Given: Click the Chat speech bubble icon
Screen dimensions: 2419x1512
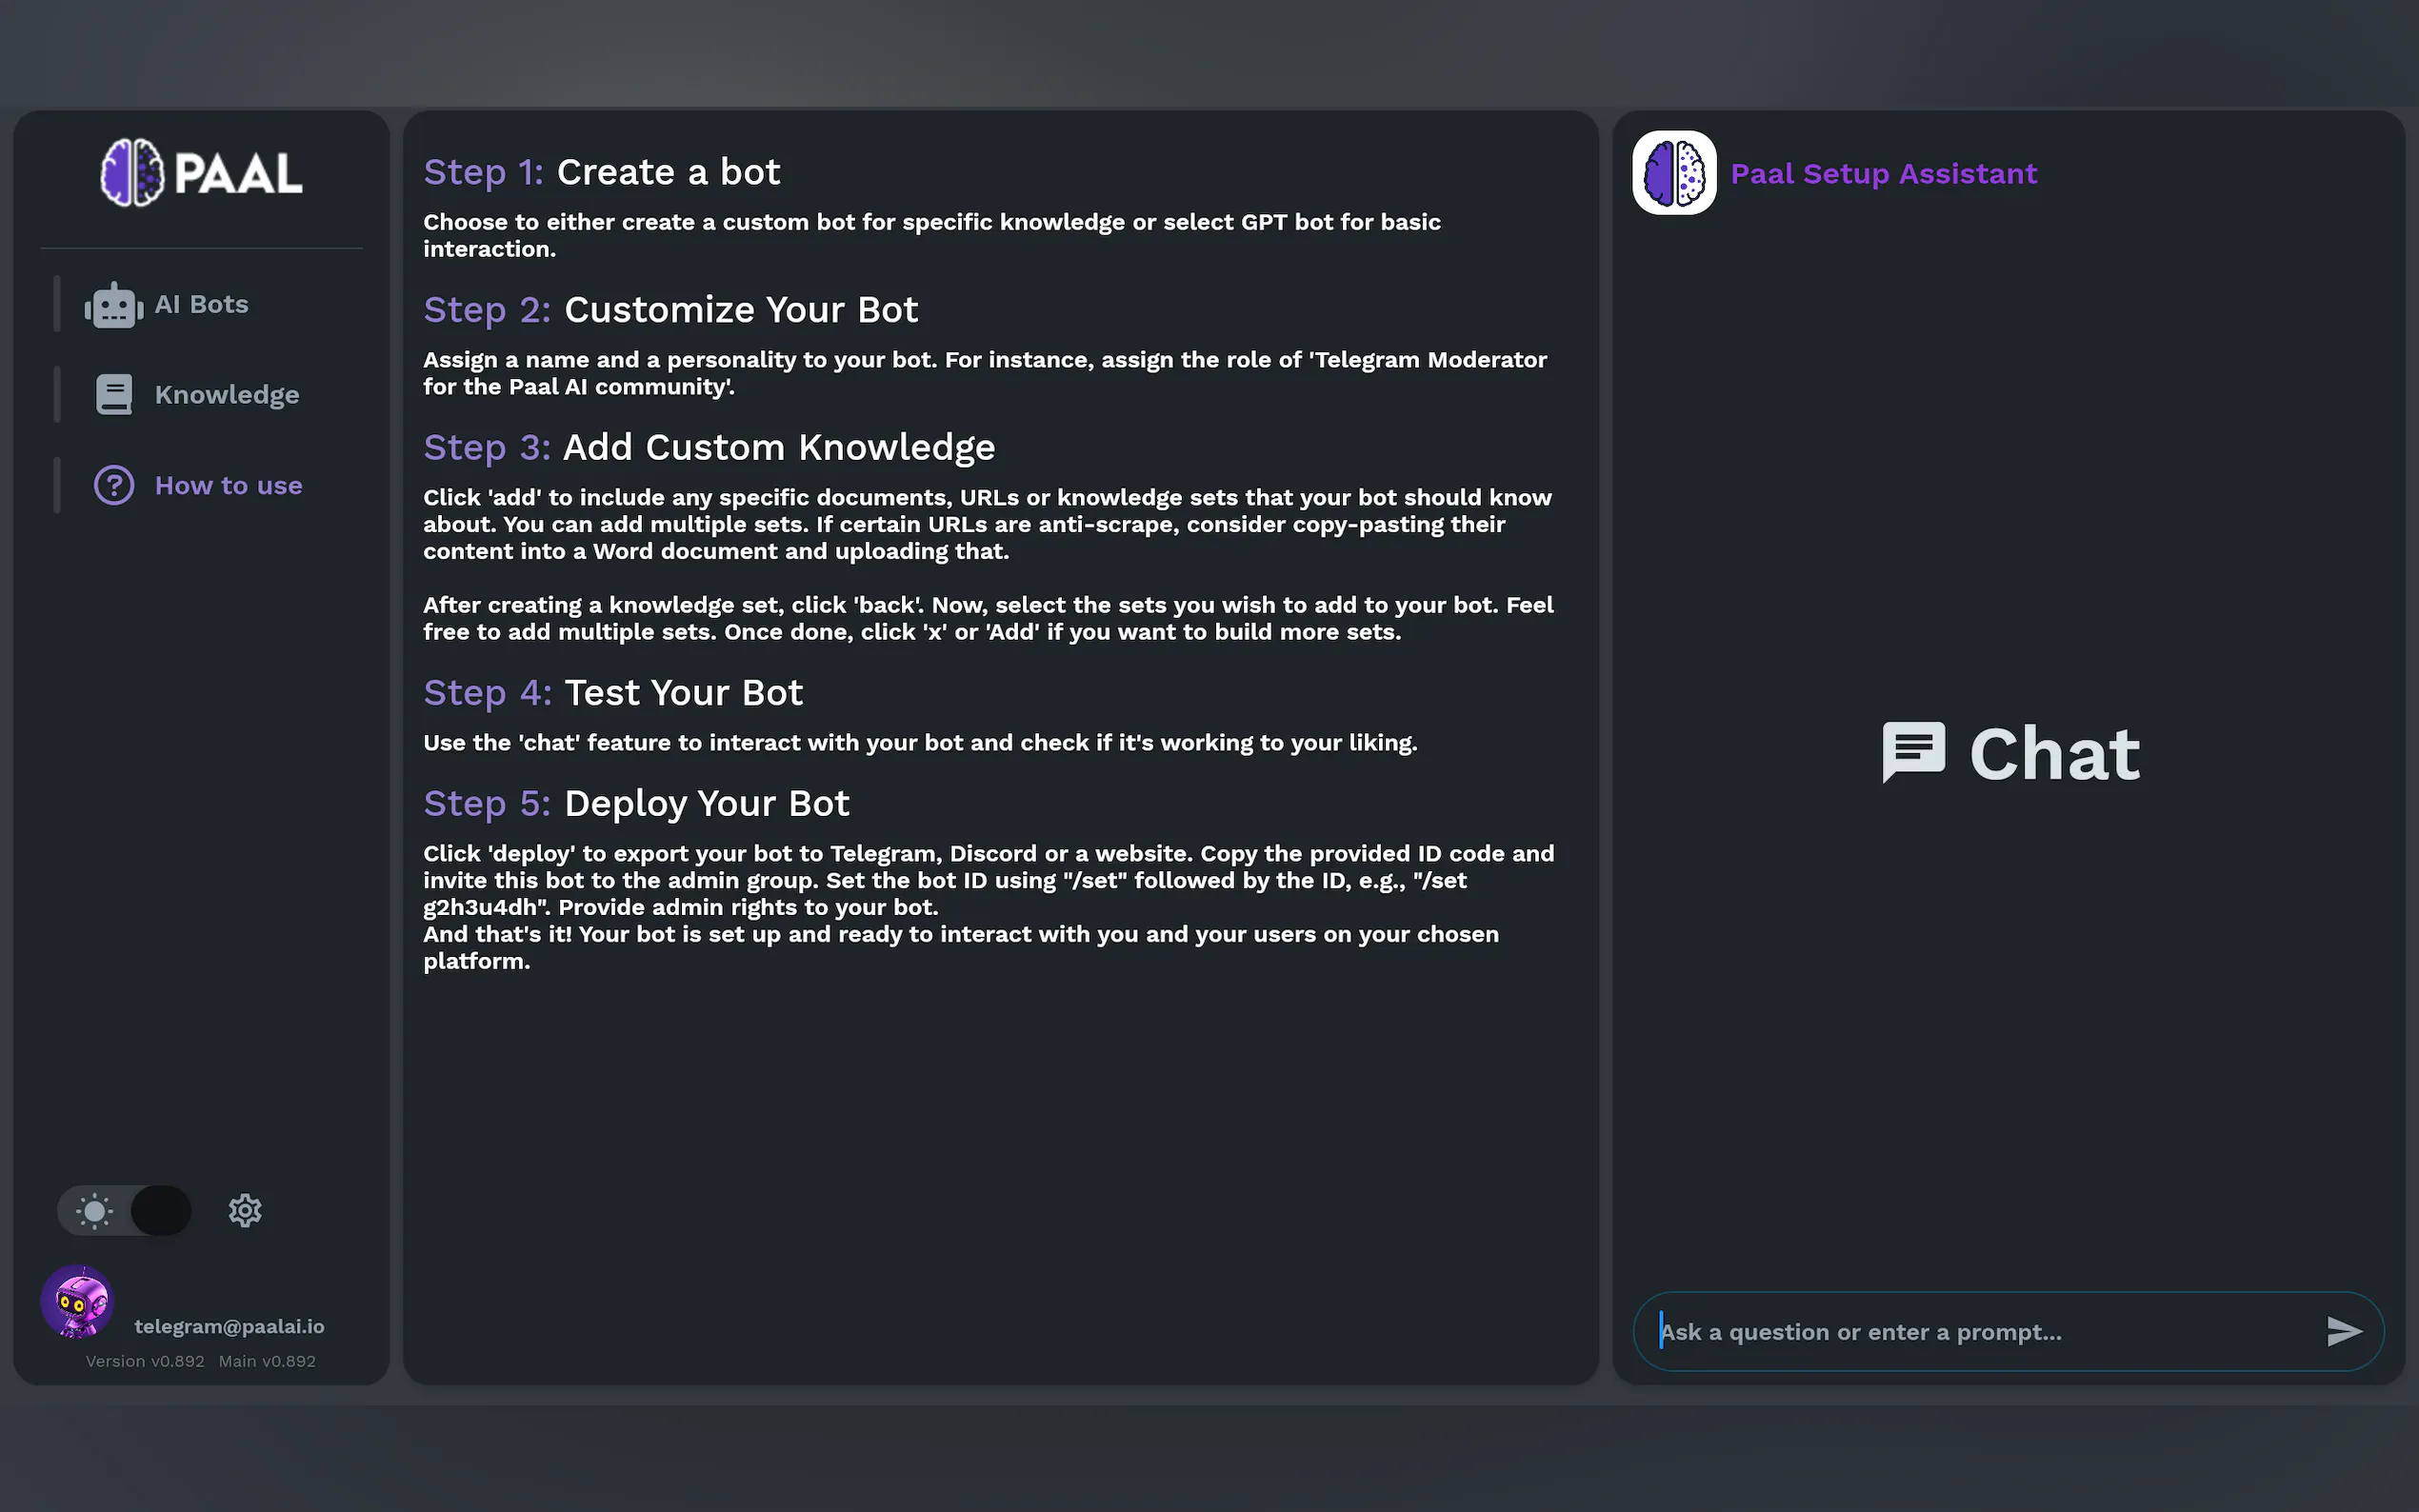Looking at the screenshot, I should tap(1913, 752).
